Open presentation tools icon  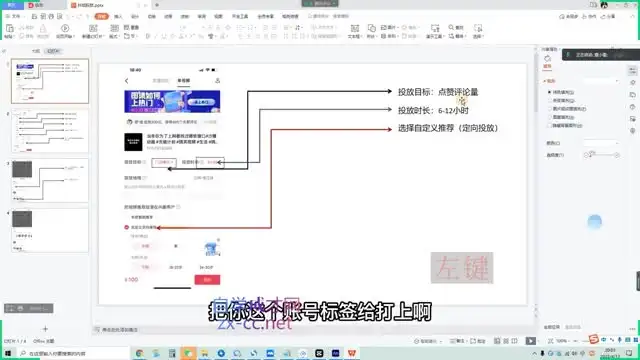coord(435,28)
